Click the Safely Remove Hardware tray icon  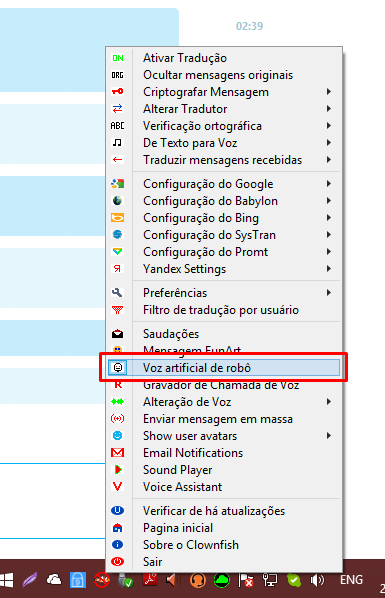click(x=125, y=580)
